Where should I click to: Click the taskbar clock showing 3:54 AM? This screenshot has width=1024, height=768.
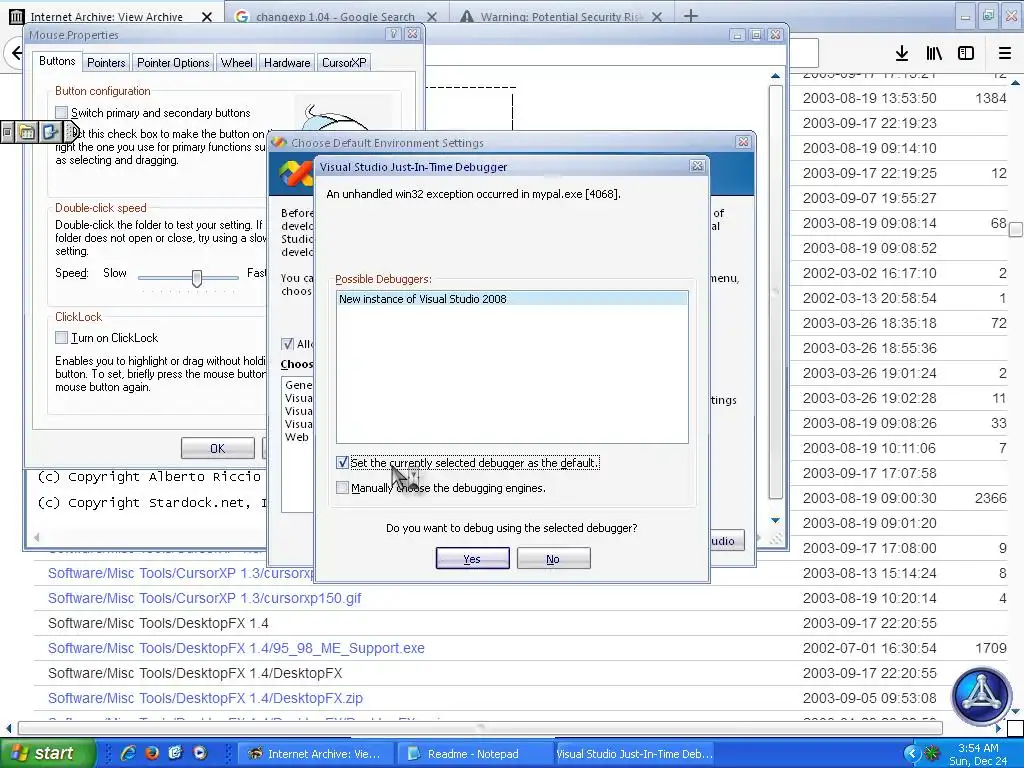click(978, 748)
